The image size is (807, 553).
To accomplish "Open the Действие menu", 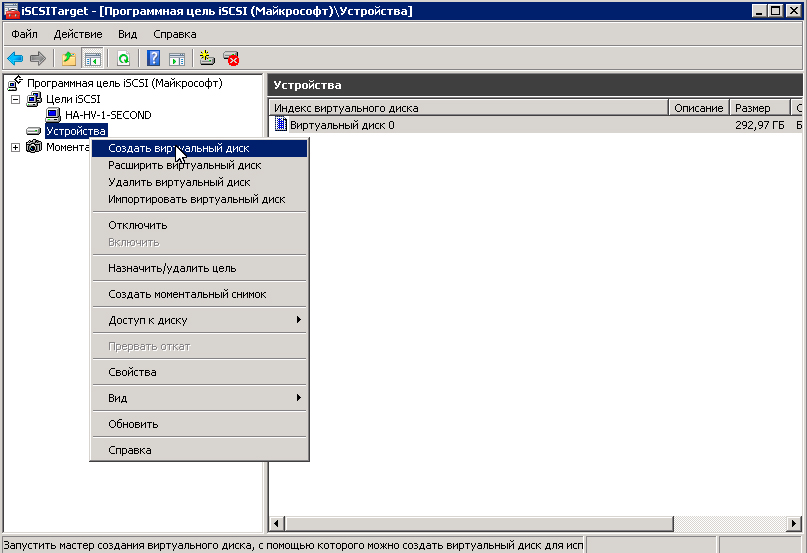I will point(78,34).
